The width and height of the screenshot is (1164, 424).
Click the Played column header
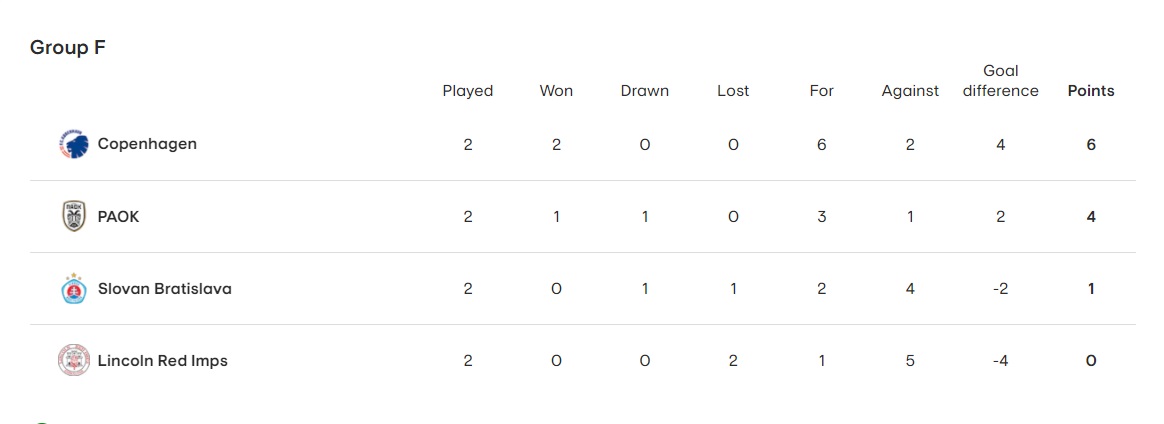click(468, 91)
